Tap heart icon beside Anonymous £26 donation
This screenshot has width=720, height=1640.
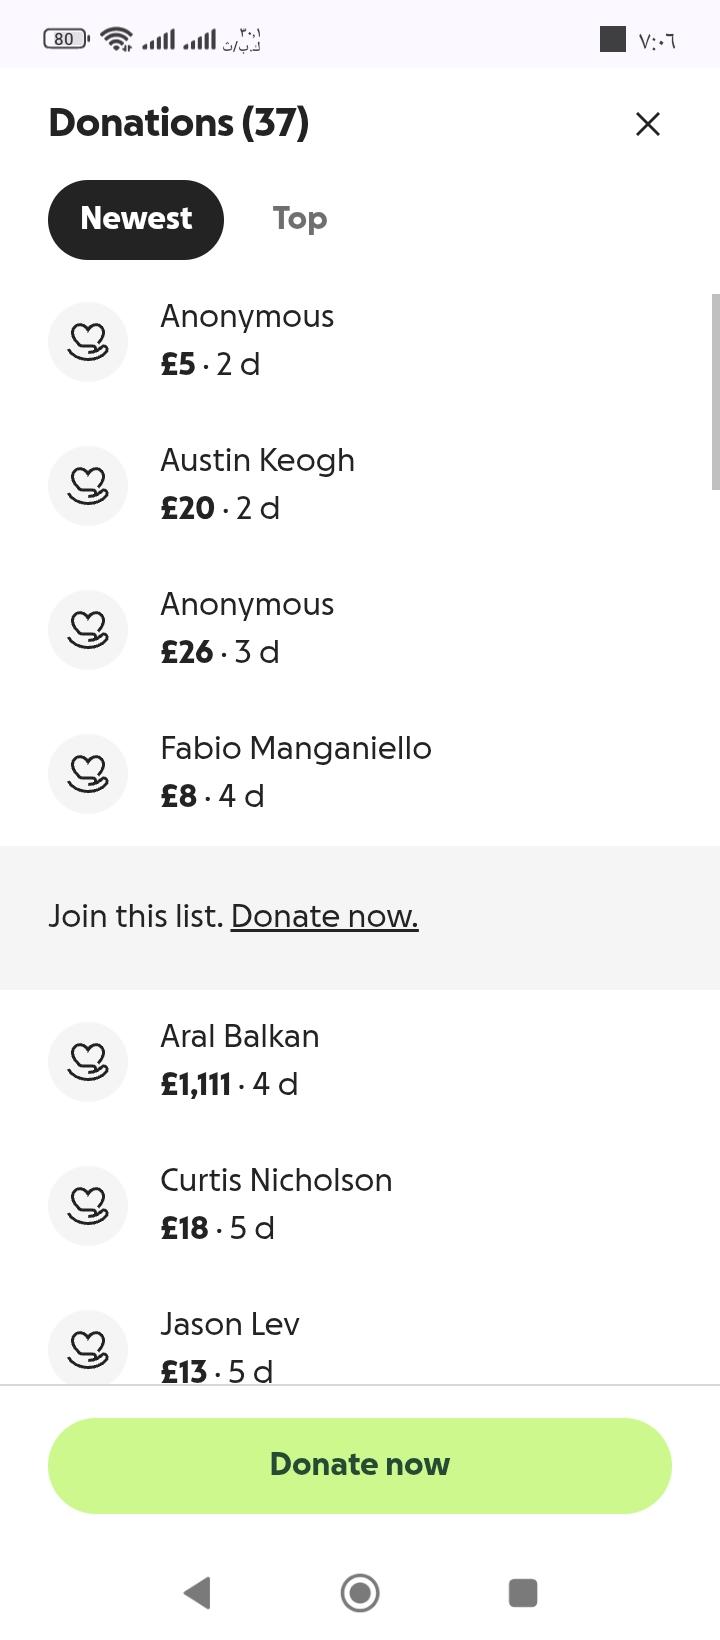pos(88,630)
